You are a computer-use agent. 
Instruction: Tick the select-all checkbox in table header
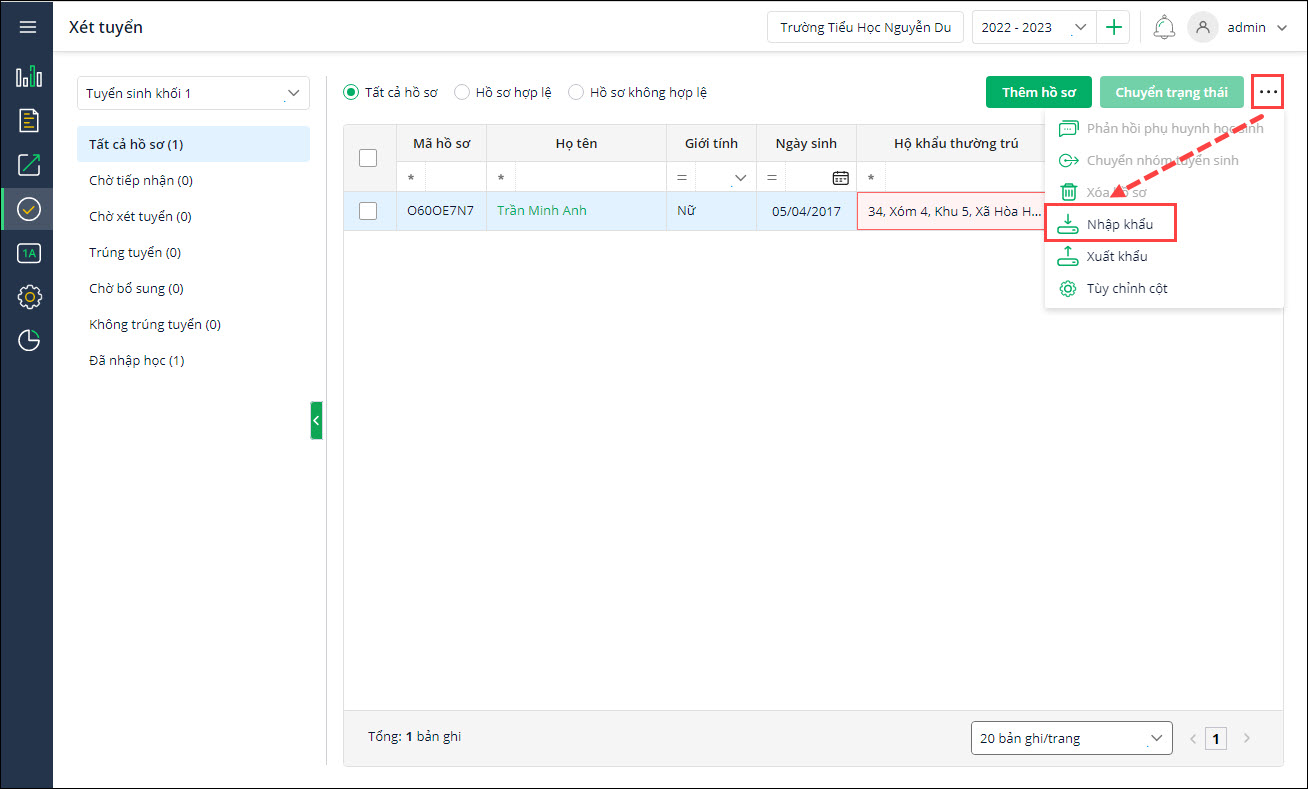tap(368, 158)
